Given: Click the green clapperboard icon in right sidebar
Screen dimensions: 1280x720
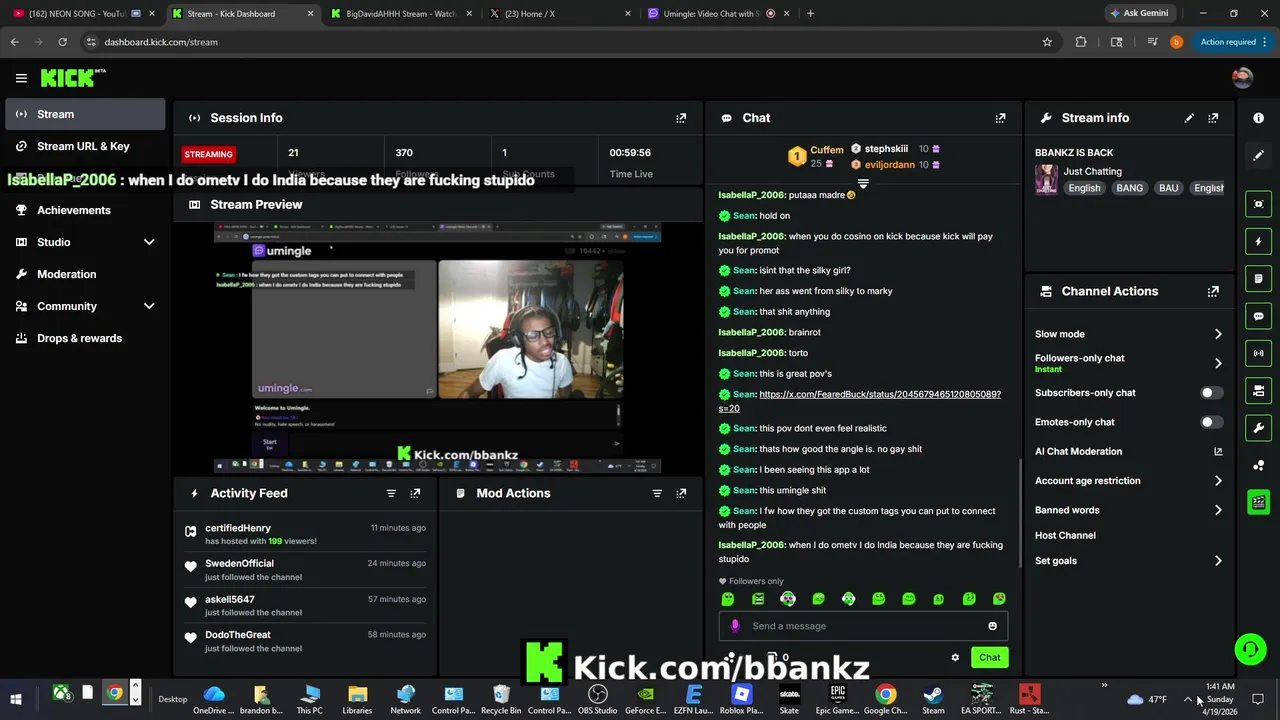Looking at the screenshot, I should [1259, 502].
